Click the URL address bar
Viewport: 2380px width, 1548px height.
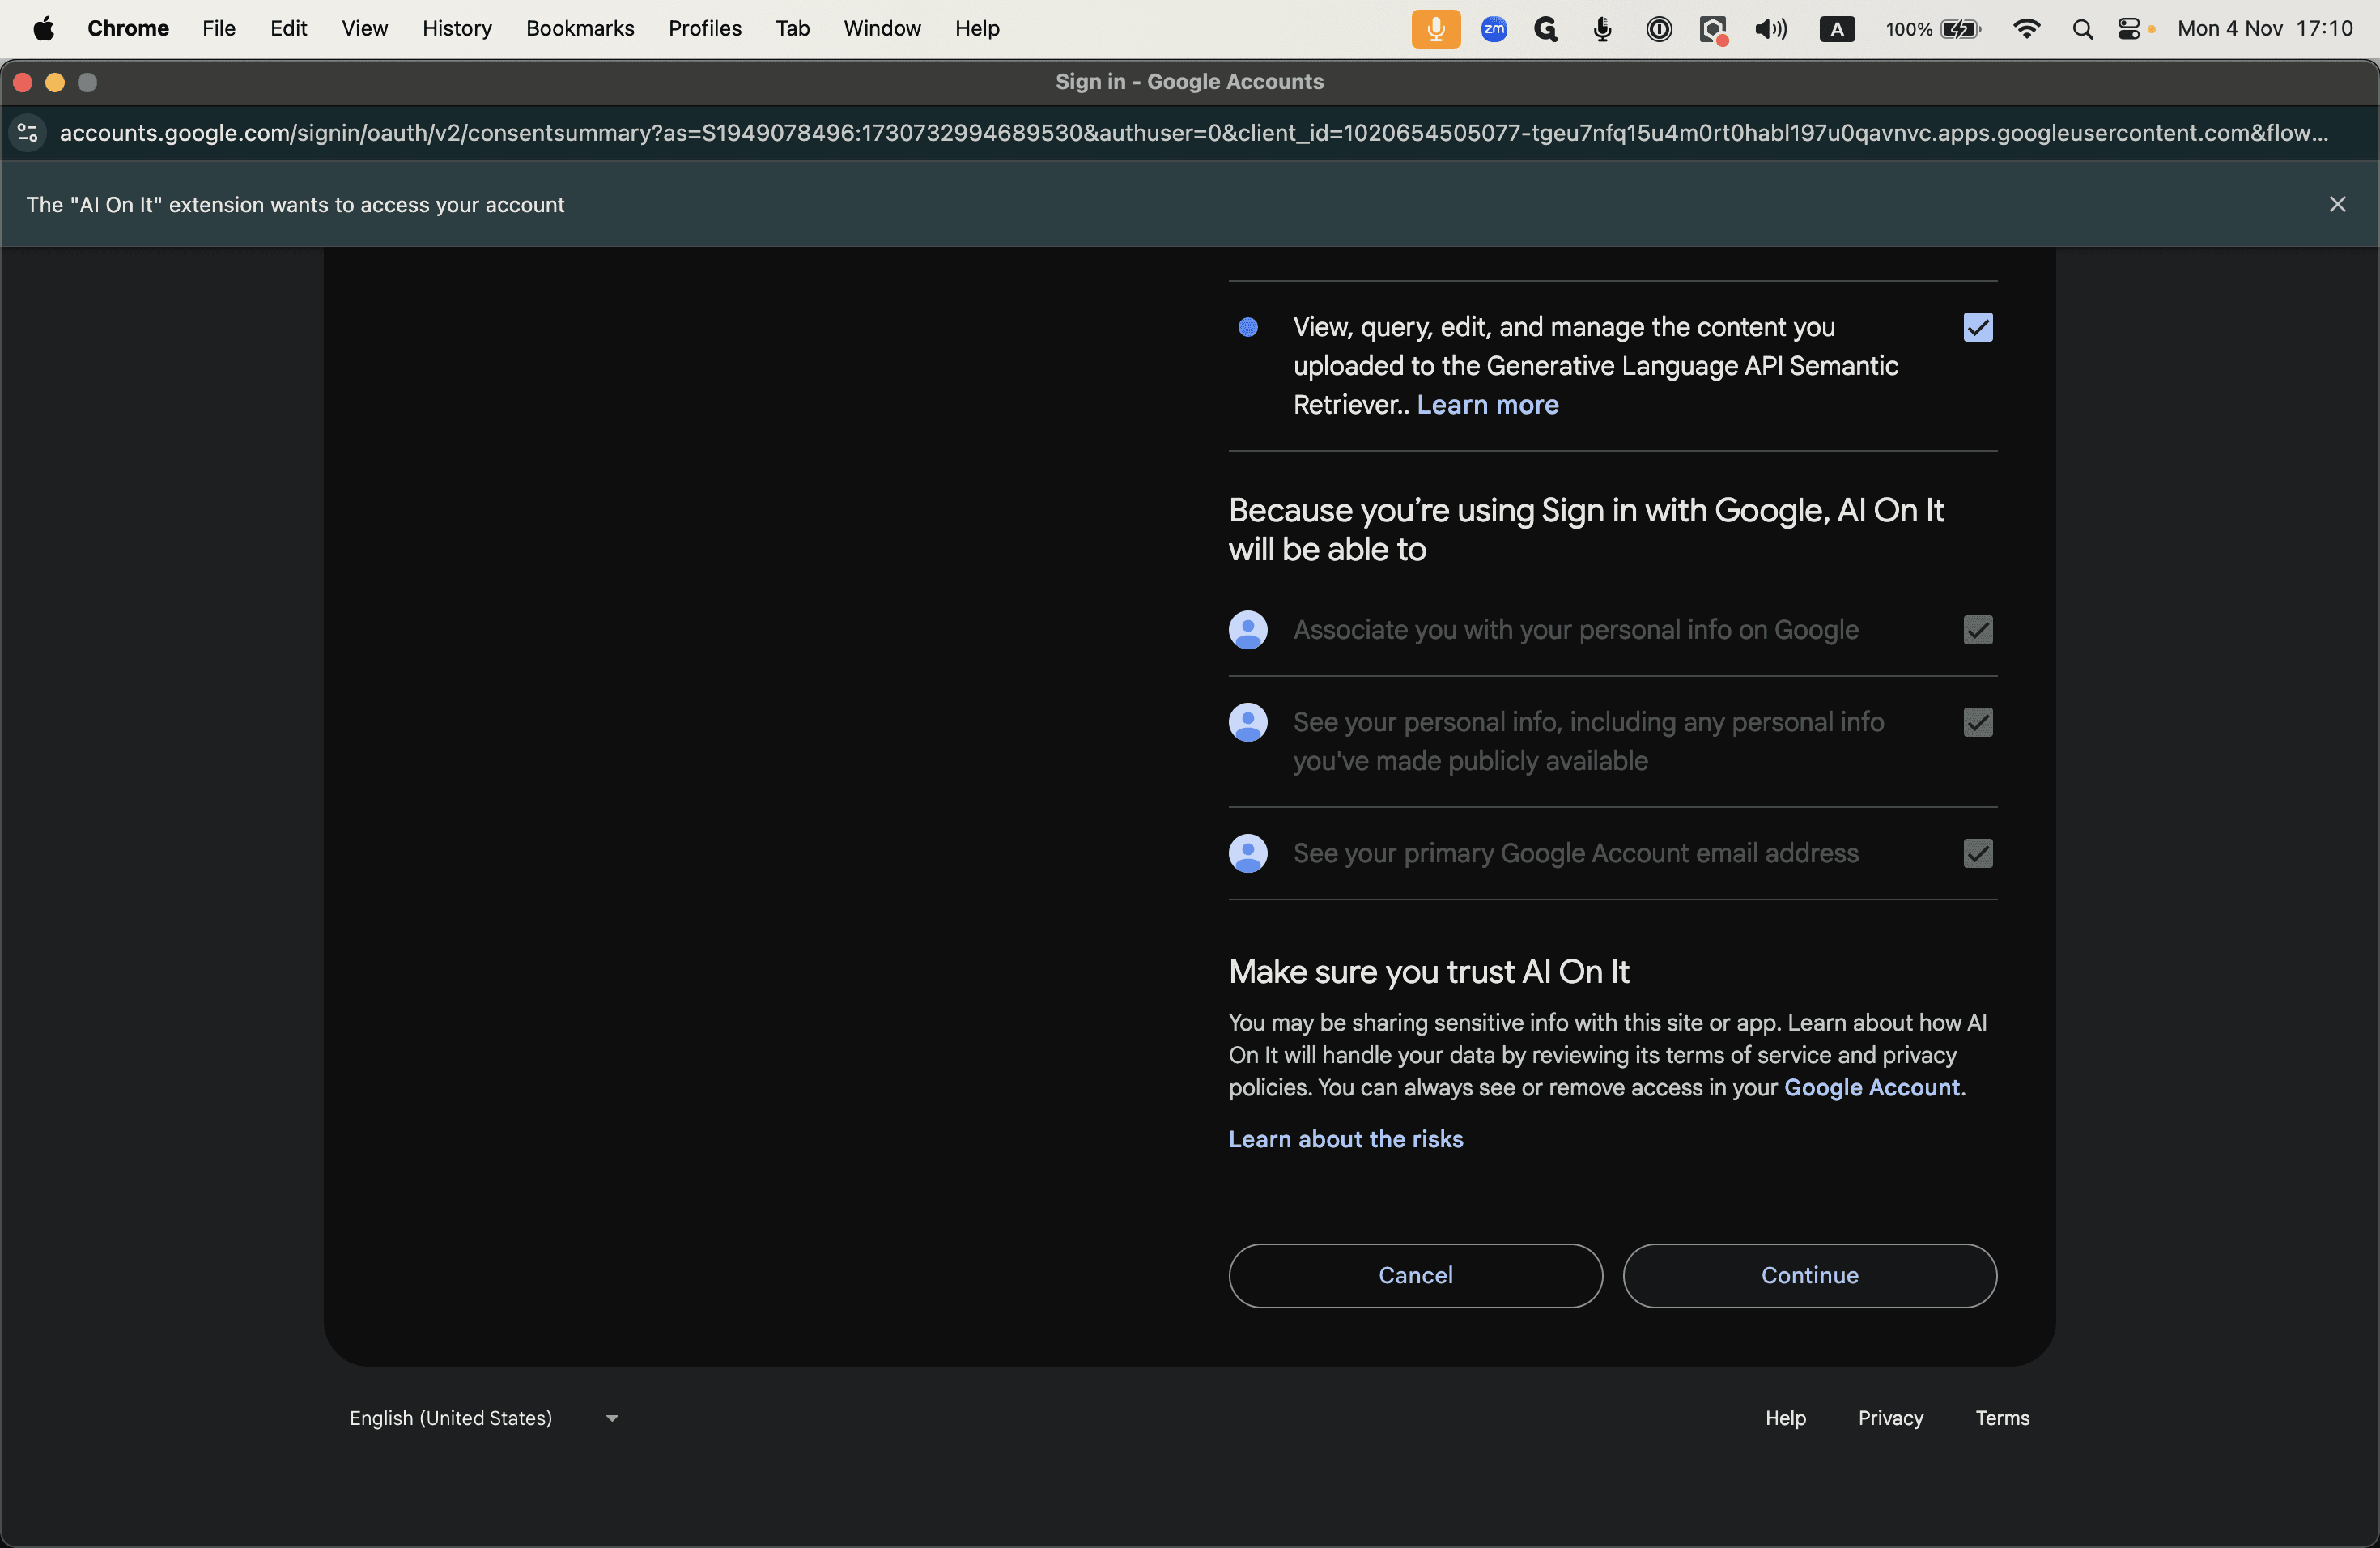(1193, 133)
